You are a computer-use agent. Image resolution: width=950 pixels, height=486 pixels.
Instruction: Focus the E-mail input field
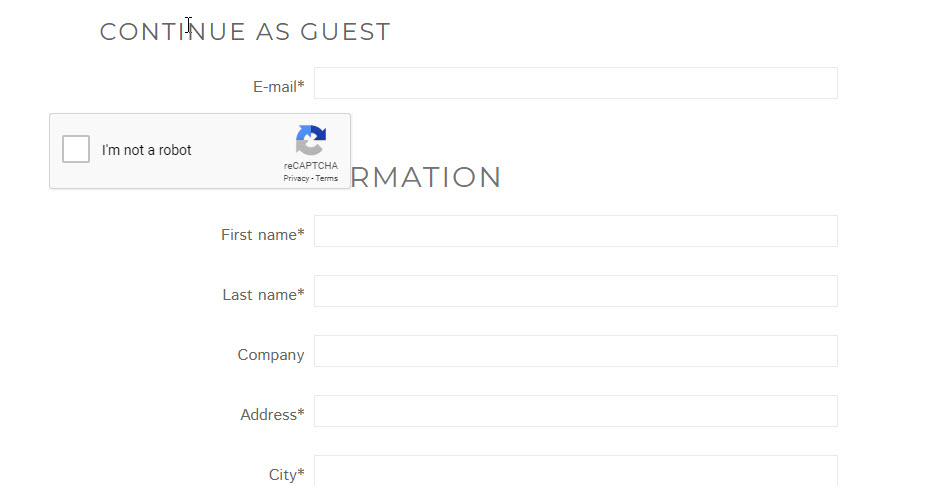575,83
